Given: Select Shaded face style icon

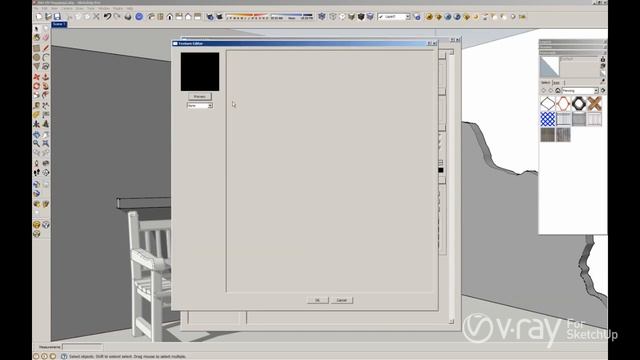Looking at the screenshot, I should point(351,17).
